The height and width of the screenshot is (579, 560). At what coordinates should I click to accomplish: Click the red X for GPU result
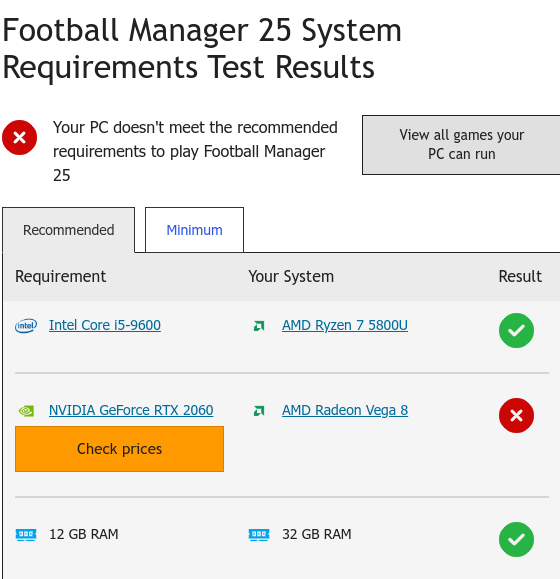(x=516, y=415)
